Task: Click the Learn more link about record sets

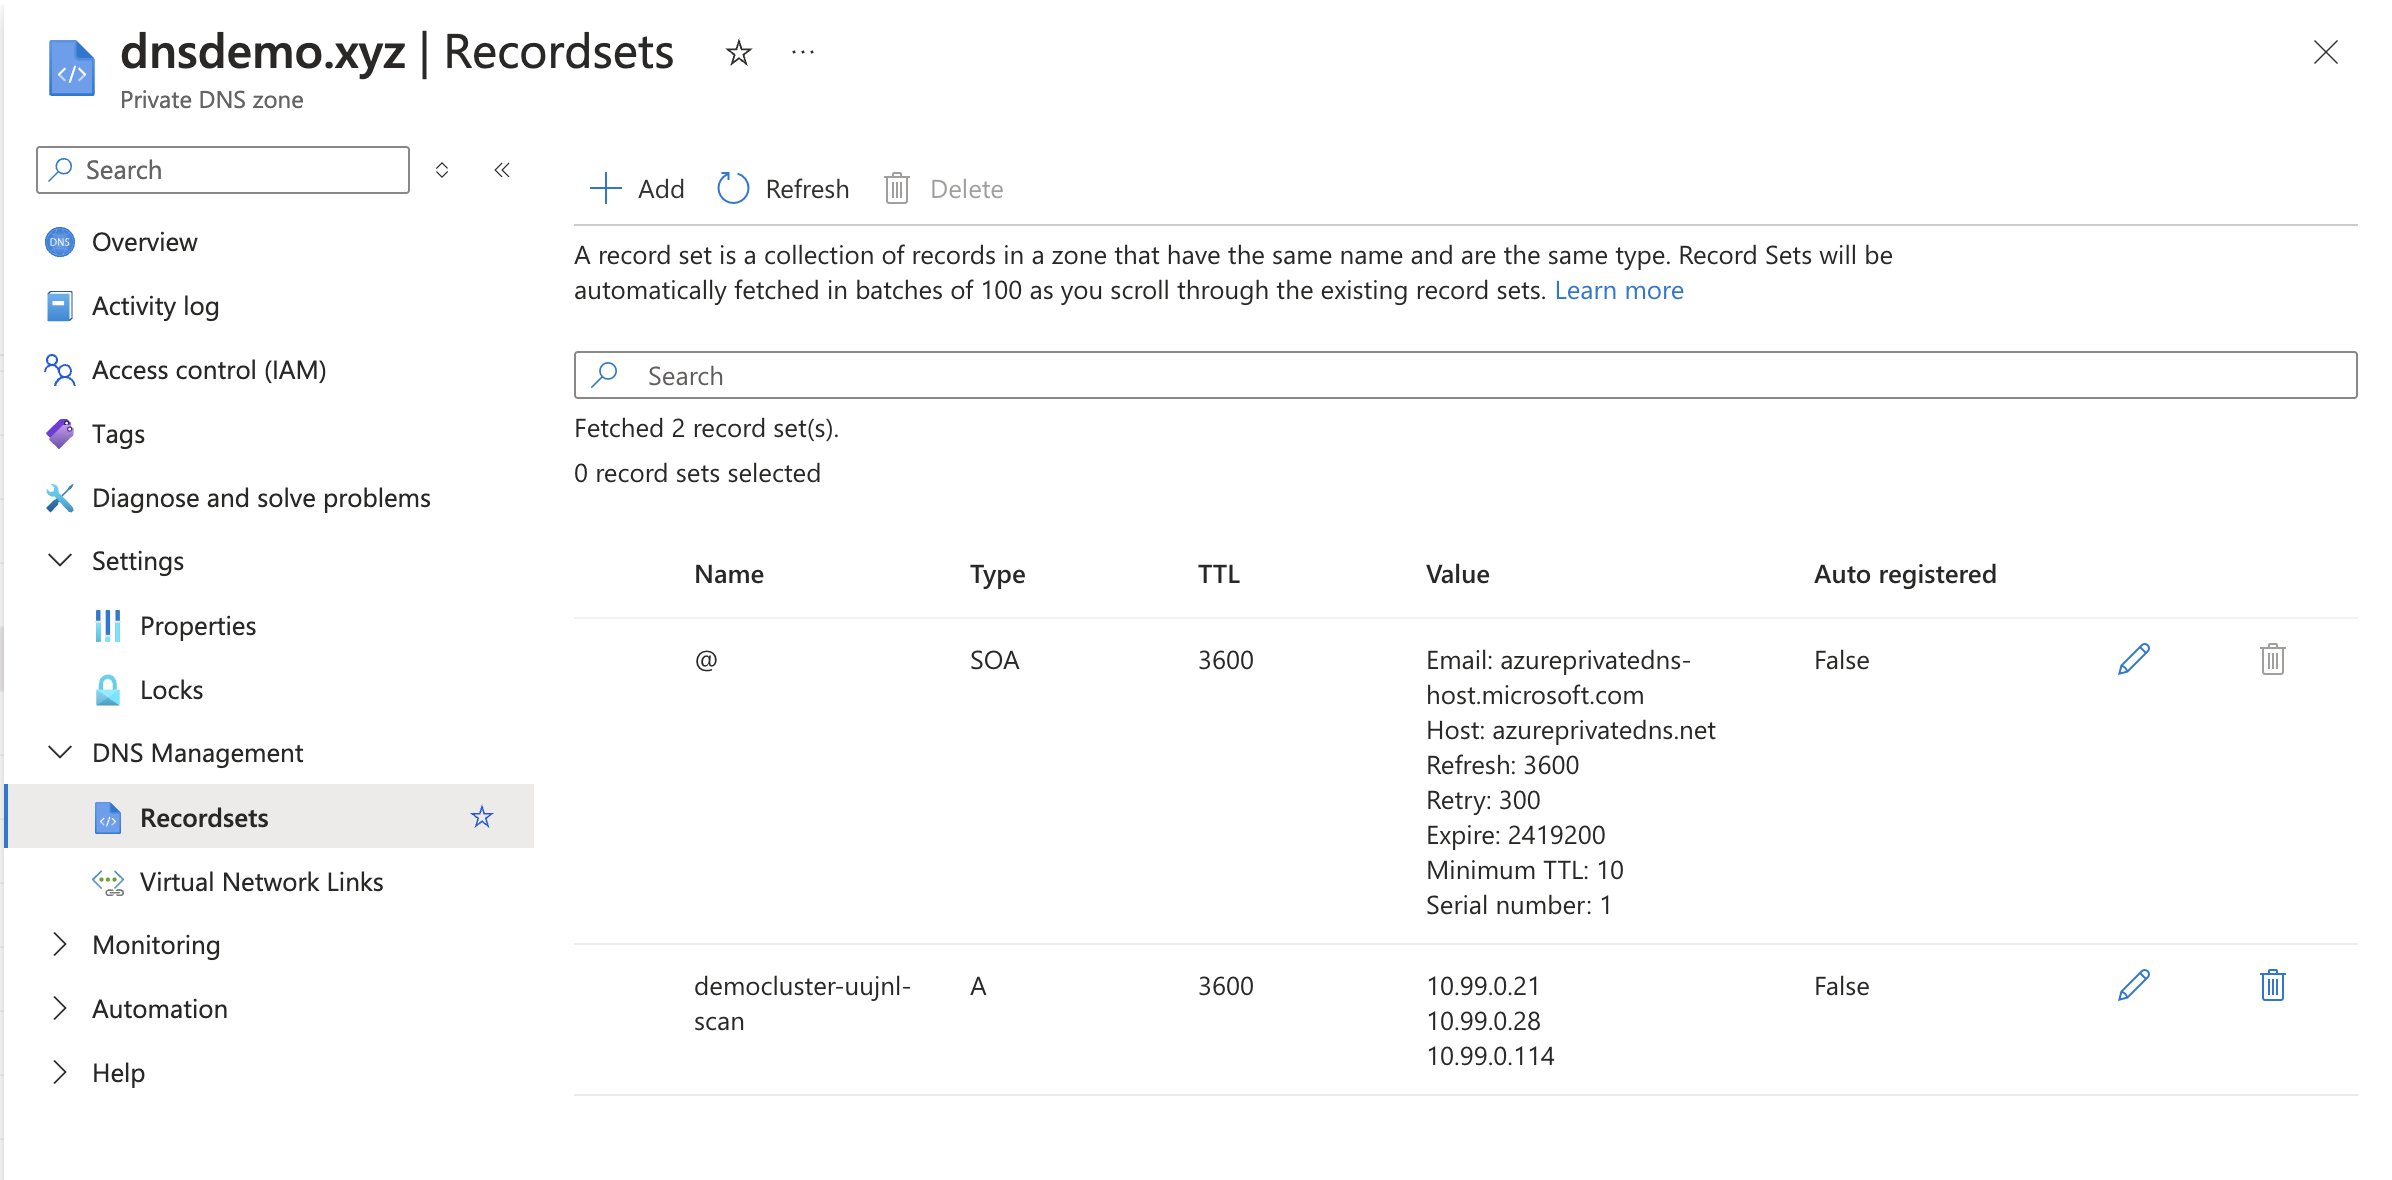Action: (x=1618, y=290)
